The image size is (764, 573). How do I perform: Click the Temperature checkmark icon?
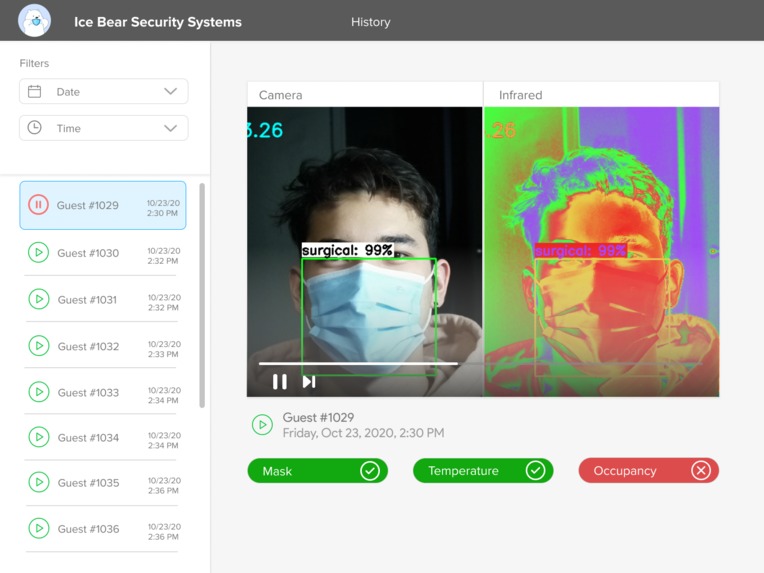click(535, 471)
